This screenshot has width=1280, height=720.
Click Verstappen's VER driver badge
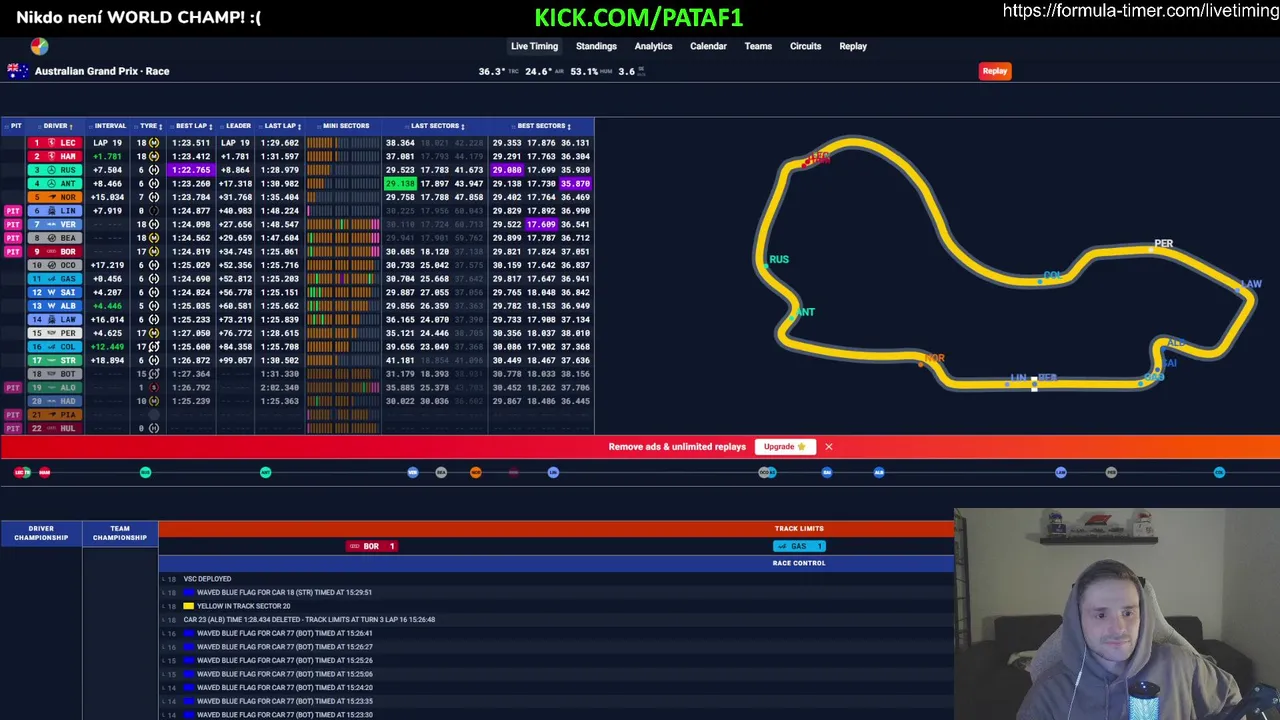(x=55, y=224)
